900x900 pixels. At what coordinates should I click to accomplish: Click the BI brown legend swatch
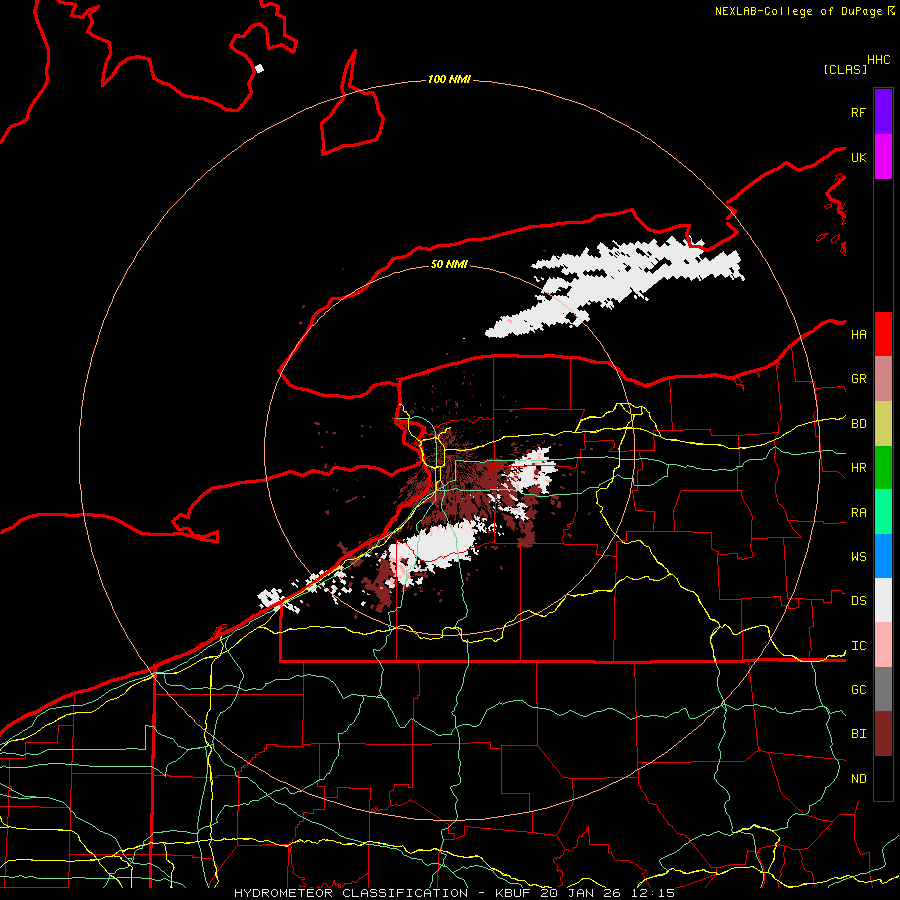pos(883,734)
